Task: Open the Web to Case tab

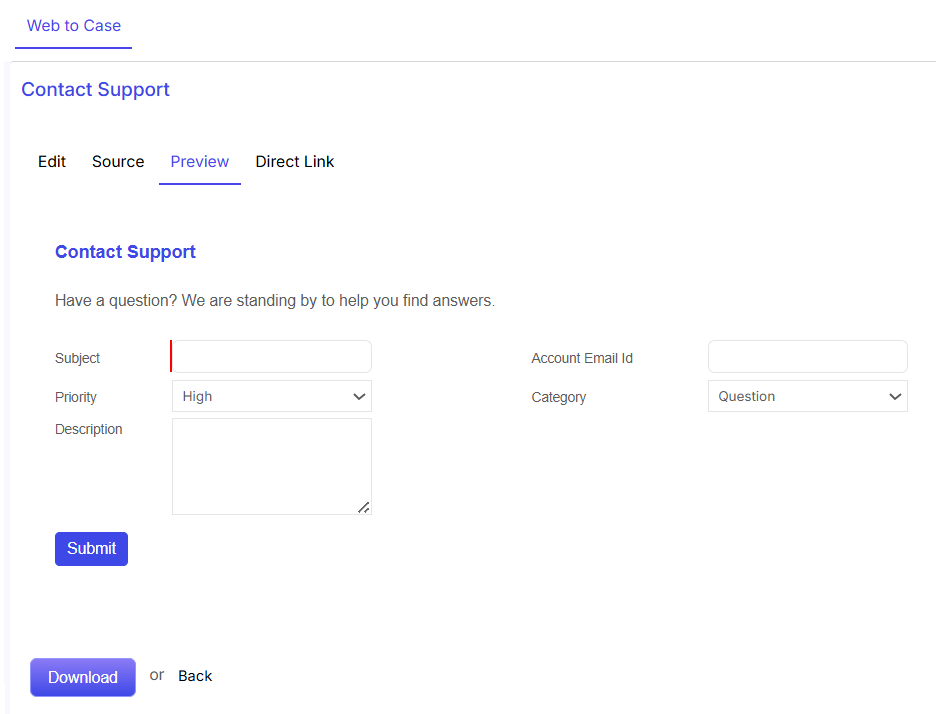Action: click(x=73, y=26)
